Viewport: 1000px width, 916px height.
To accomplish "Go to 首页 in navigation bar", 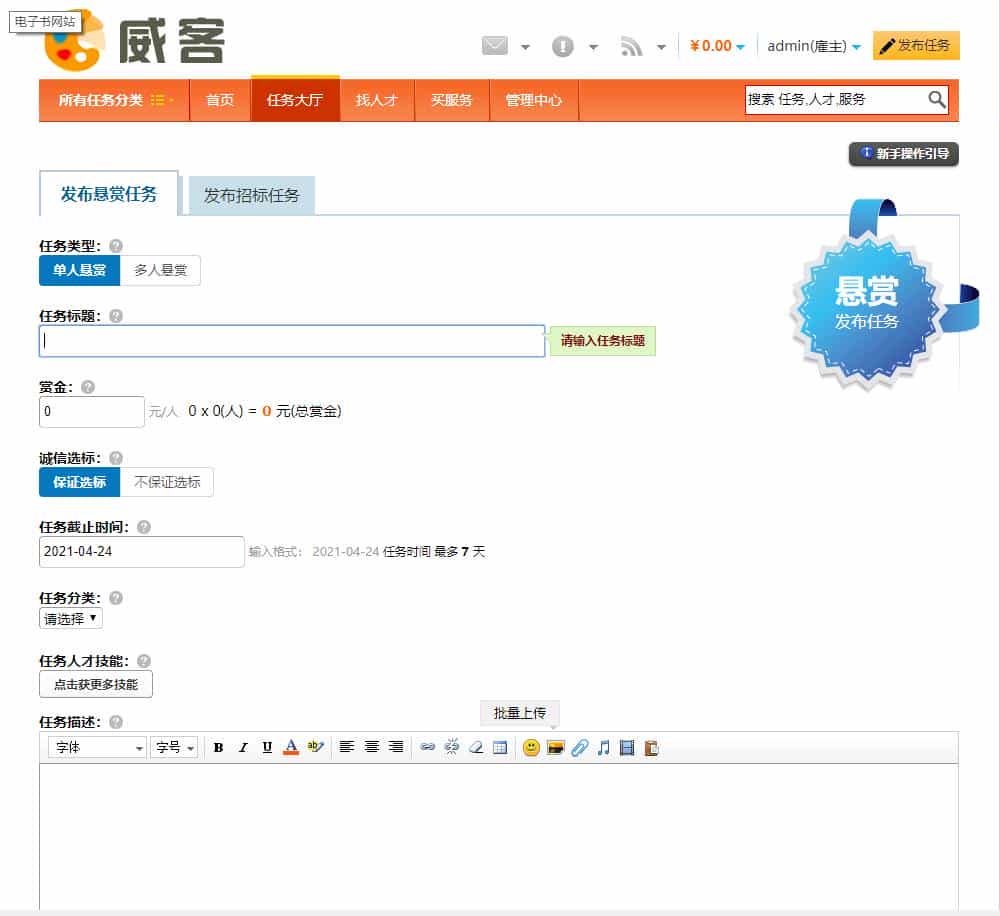I will pyautogui.click(x=220, y=100).
